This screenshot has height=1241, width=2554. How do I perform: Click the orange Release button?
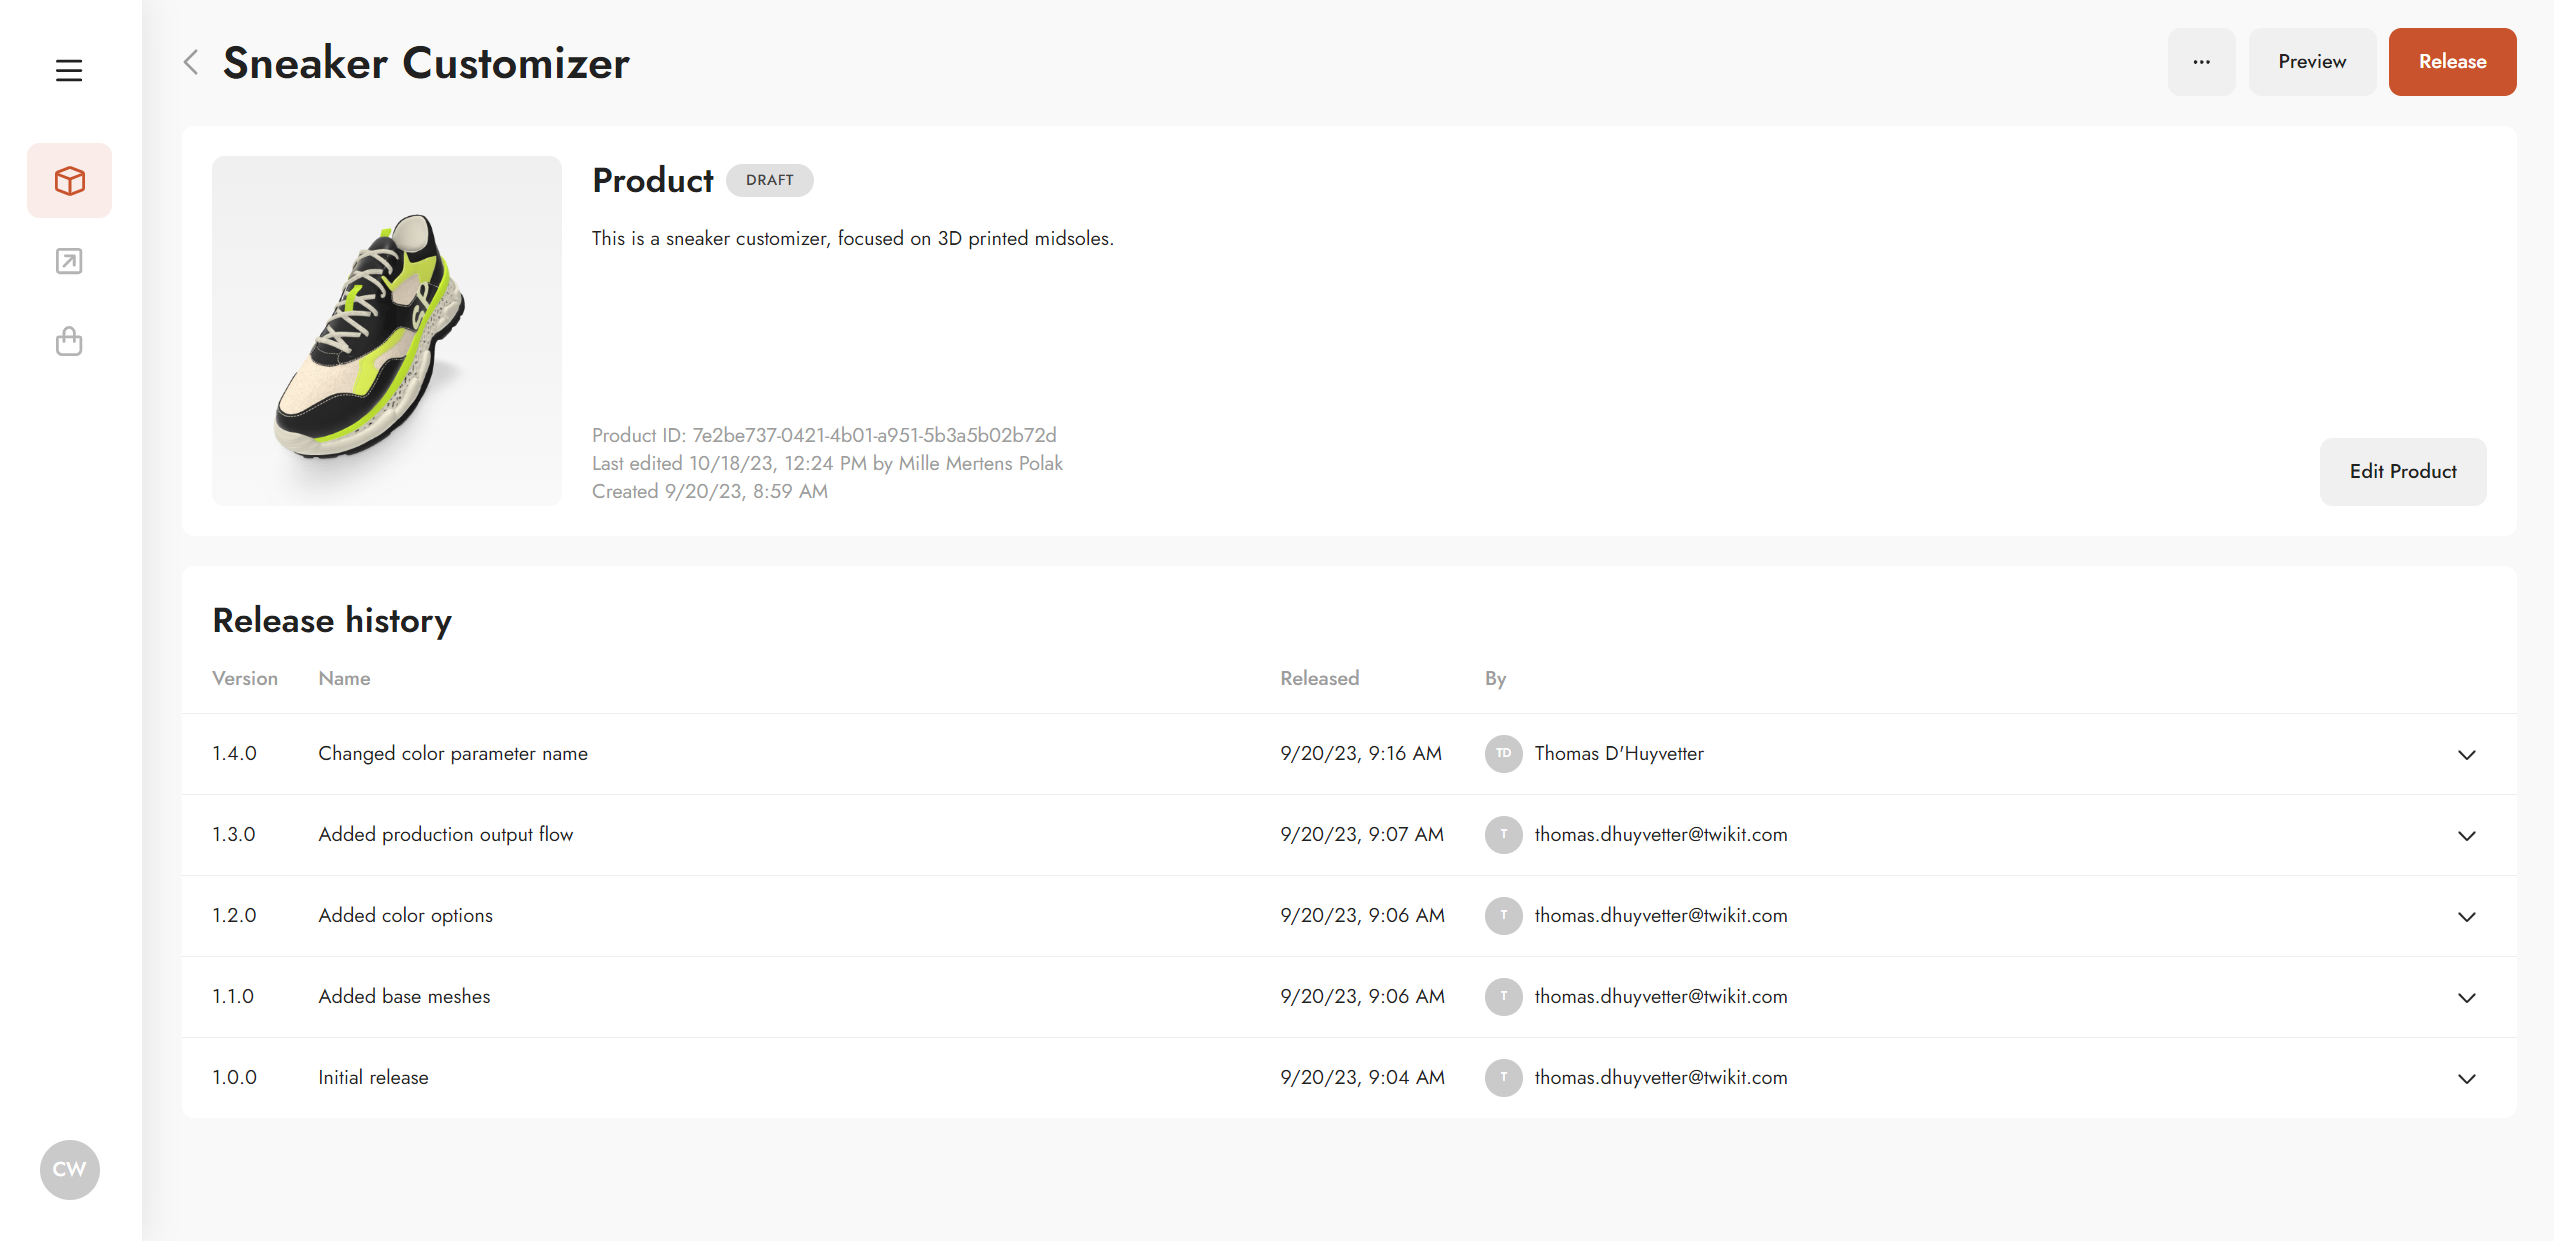[x=2452, y=62]
